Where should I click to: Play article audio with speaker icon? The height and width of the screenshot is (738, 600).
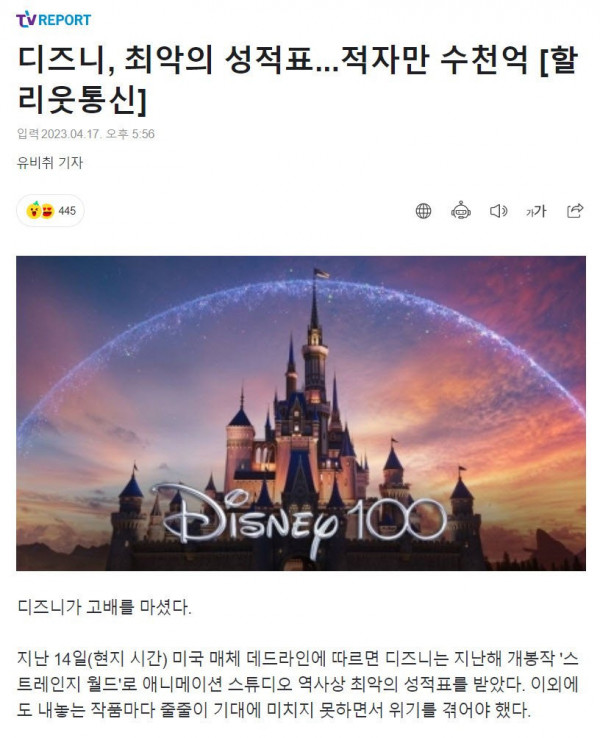click(x=498, y=211)
